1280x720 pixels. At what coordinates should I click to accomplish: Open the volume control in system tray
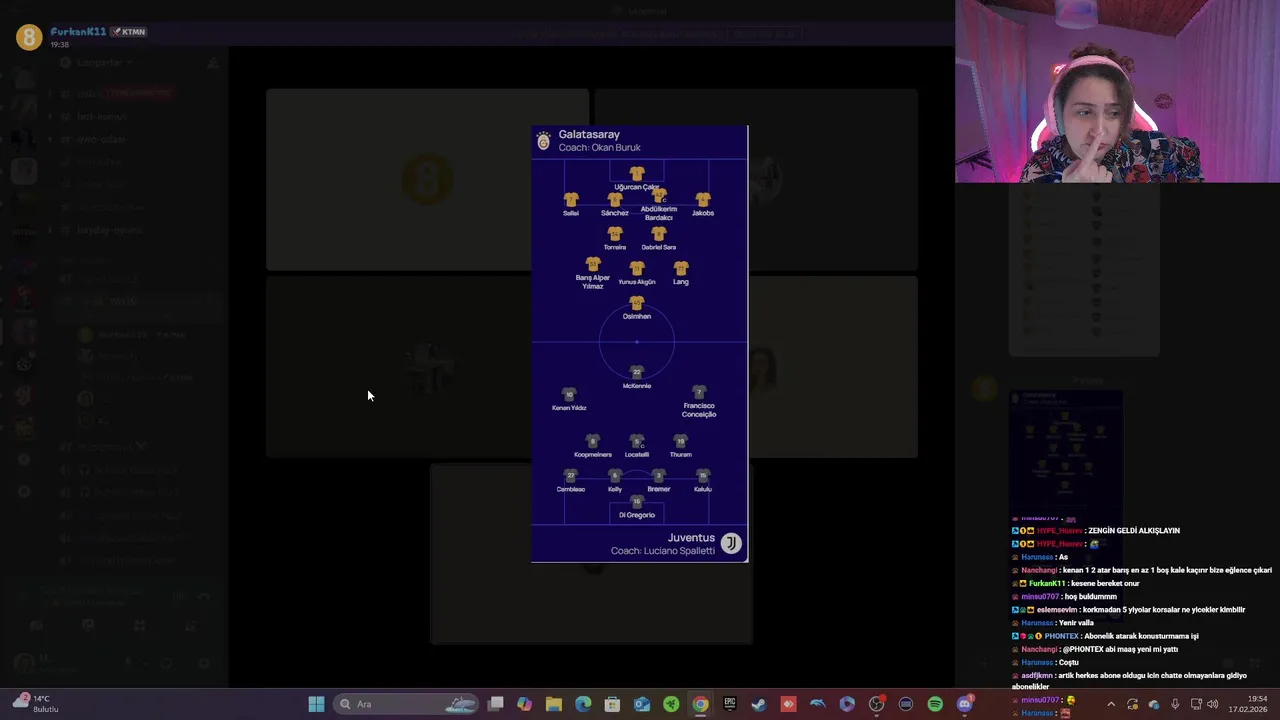coord(1213,704)
